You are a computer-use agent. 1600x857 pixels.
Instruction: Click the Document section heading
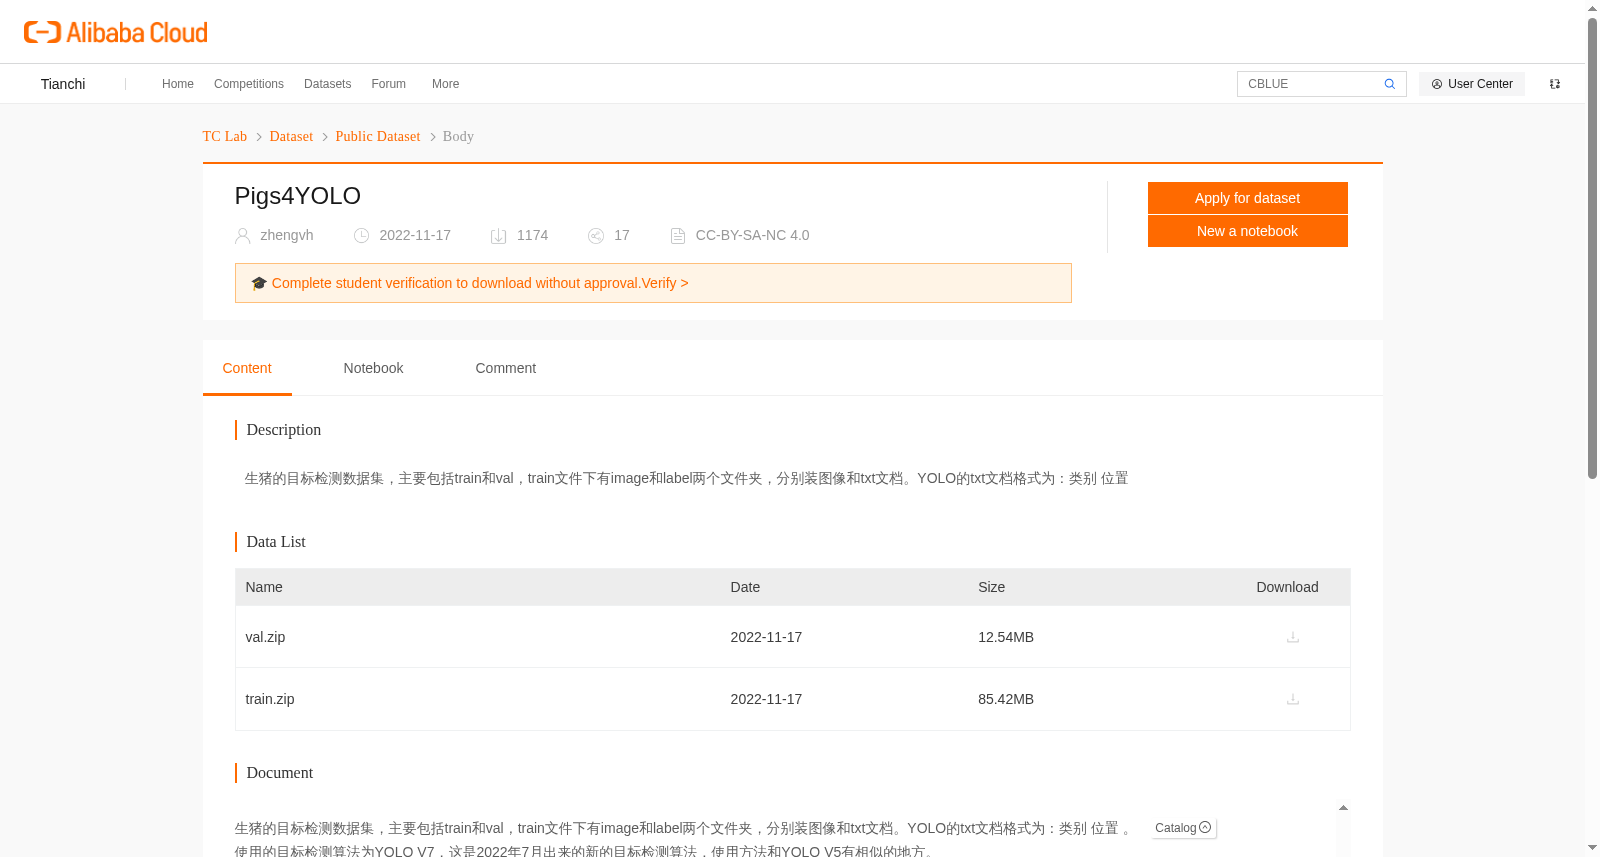pyautogui.click(x=280, y=773)
